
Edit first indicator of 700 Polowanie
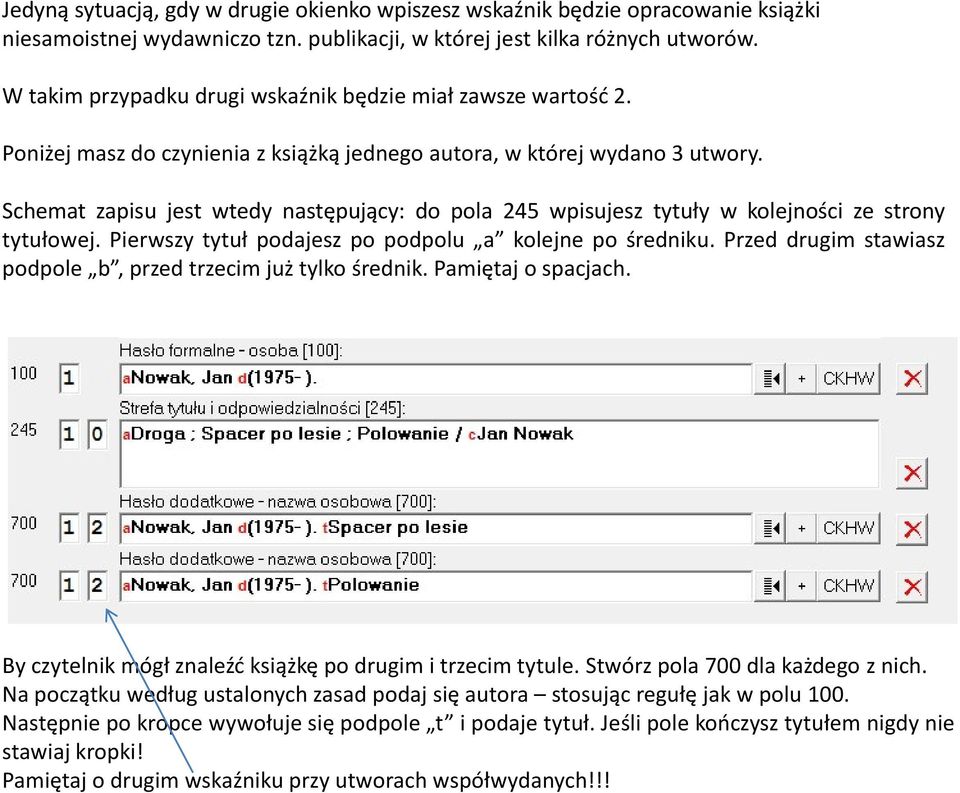click(69, 585)
